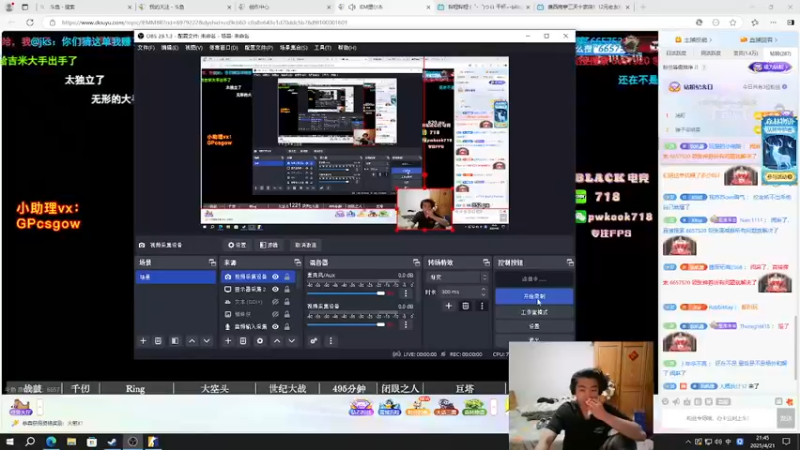Move the selected source up
800x450 pixels.
[x=277, y=341]
